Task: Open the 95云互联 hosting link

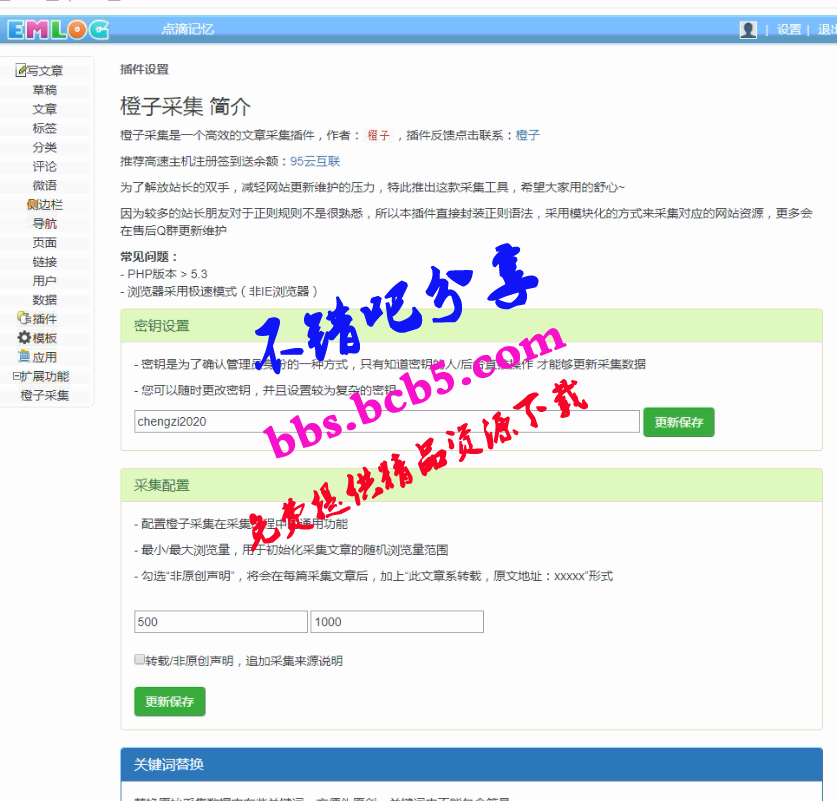Action: (x=315, y=162)
